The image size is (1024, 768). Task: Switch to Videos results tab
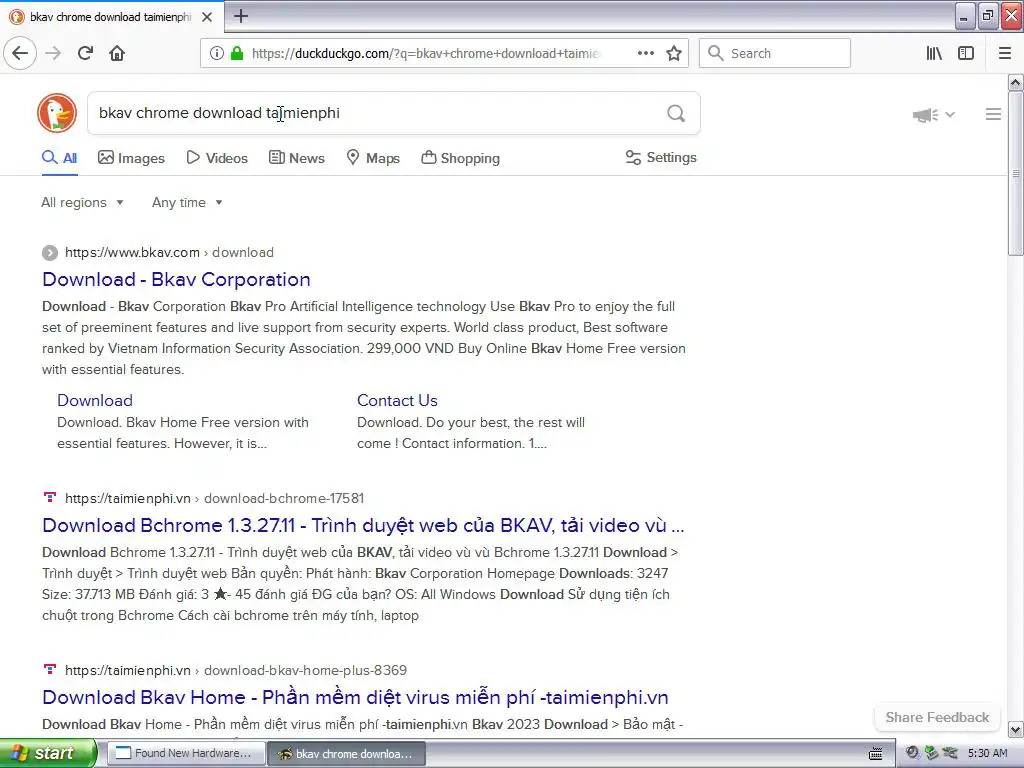pyautogui.click(x=217, y=158)
